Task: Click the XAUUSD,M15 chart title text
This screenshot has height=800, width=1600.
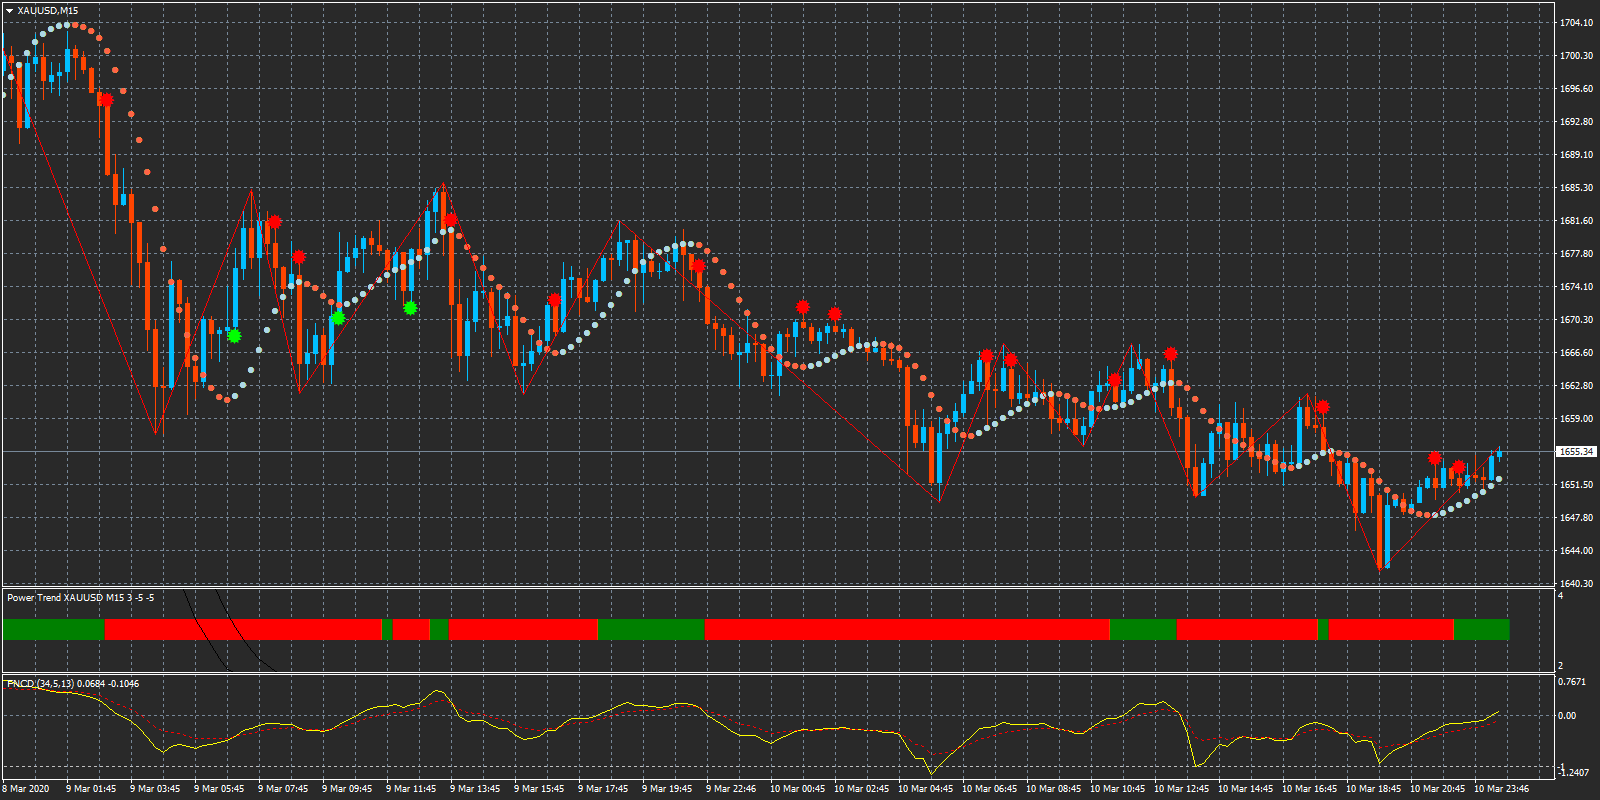Action: 47,11
